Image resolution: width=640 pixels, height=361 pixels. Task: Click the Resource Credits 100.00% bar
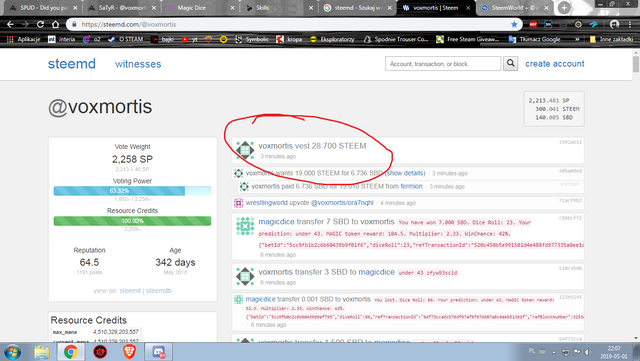[x=132, y=221]
